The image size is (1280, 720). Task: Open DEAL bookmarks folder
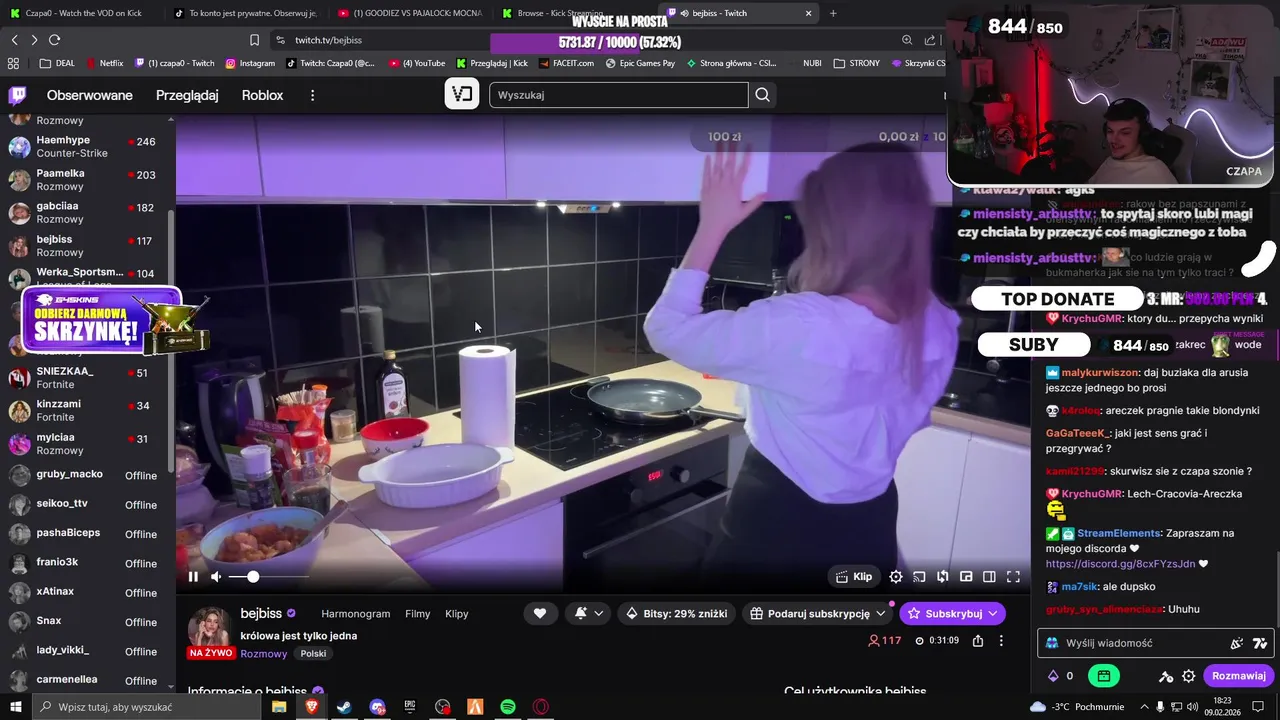[58, 63]
